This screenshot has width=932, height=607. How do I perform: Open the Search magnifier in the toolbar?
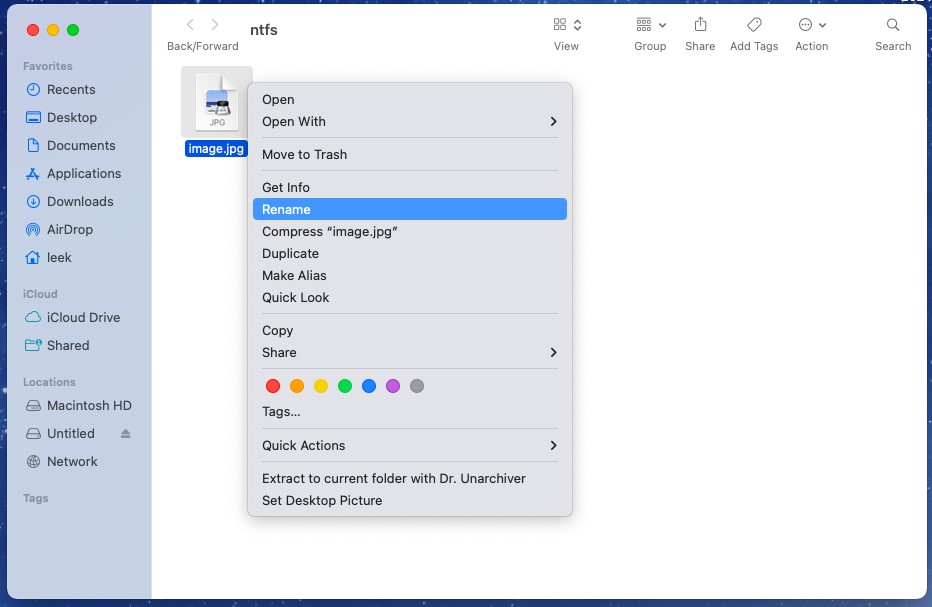pyautogui.click(x=892, y=25)
